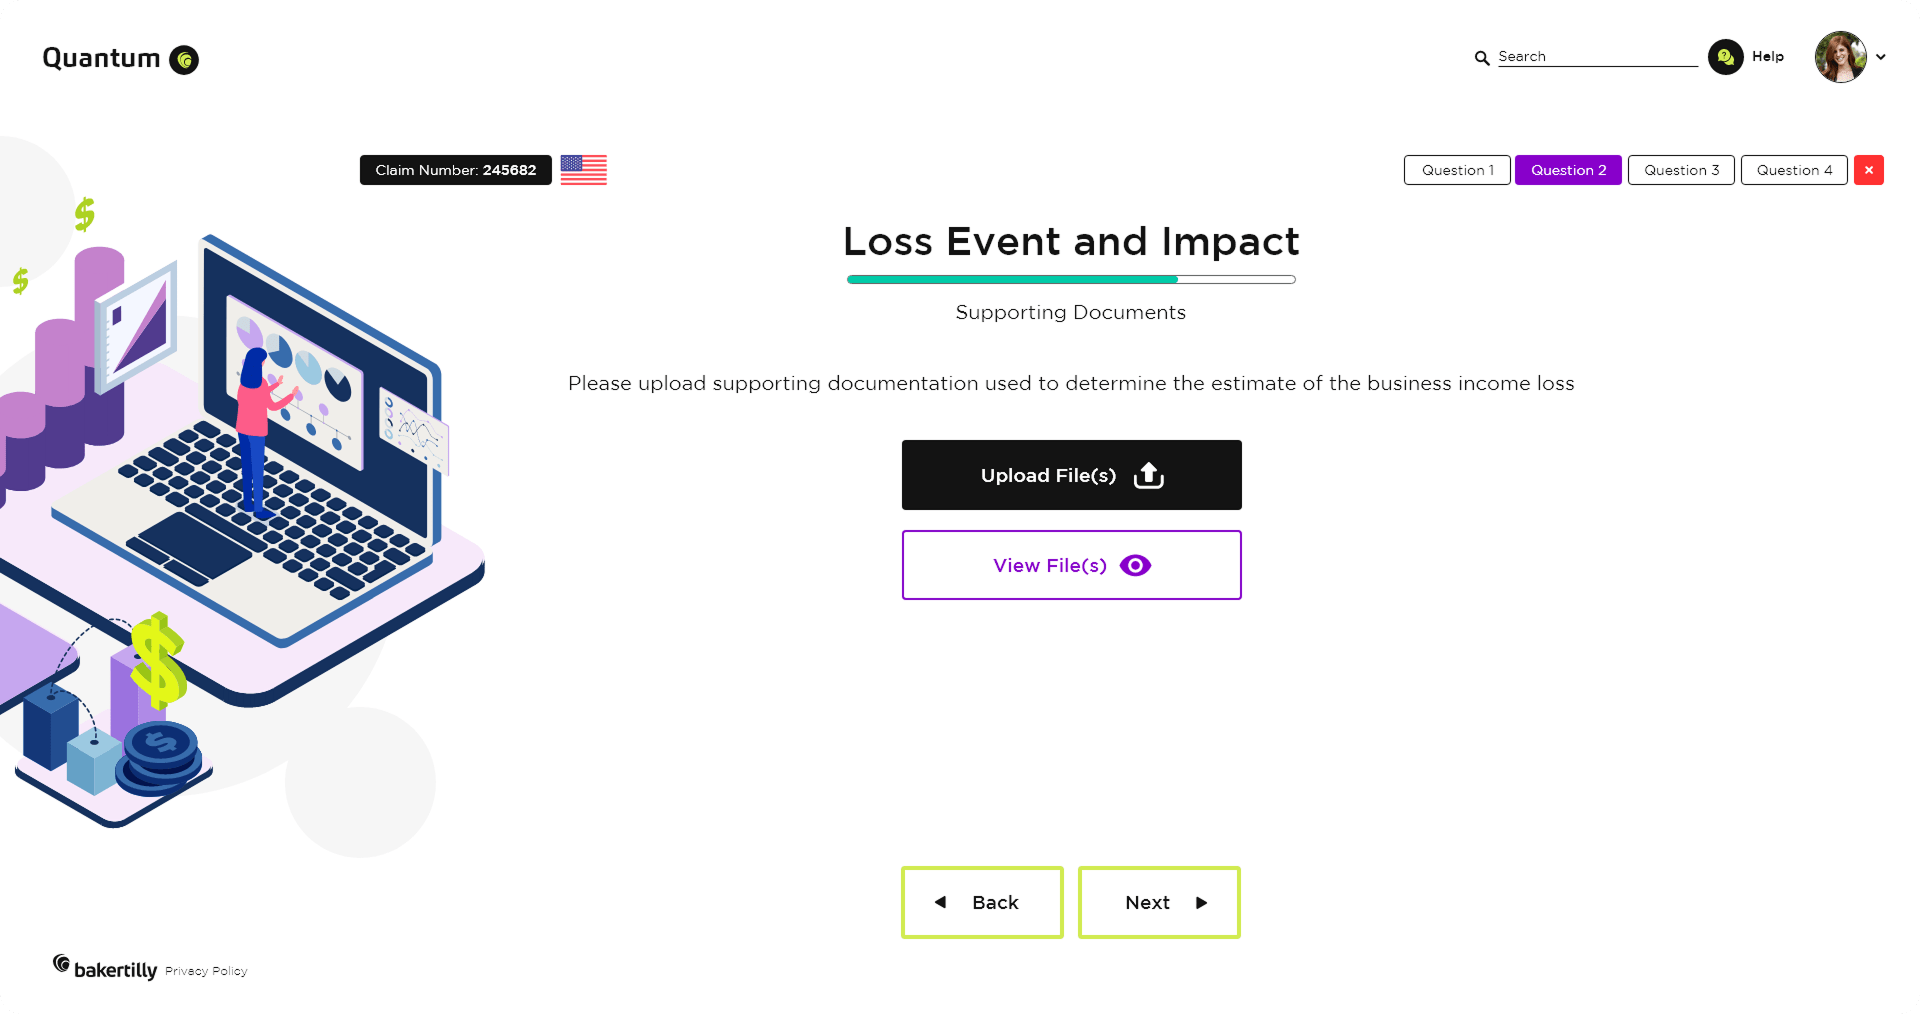Expand the user profile dropdown chevron

pyautogui.click(x=1881, y=57)
